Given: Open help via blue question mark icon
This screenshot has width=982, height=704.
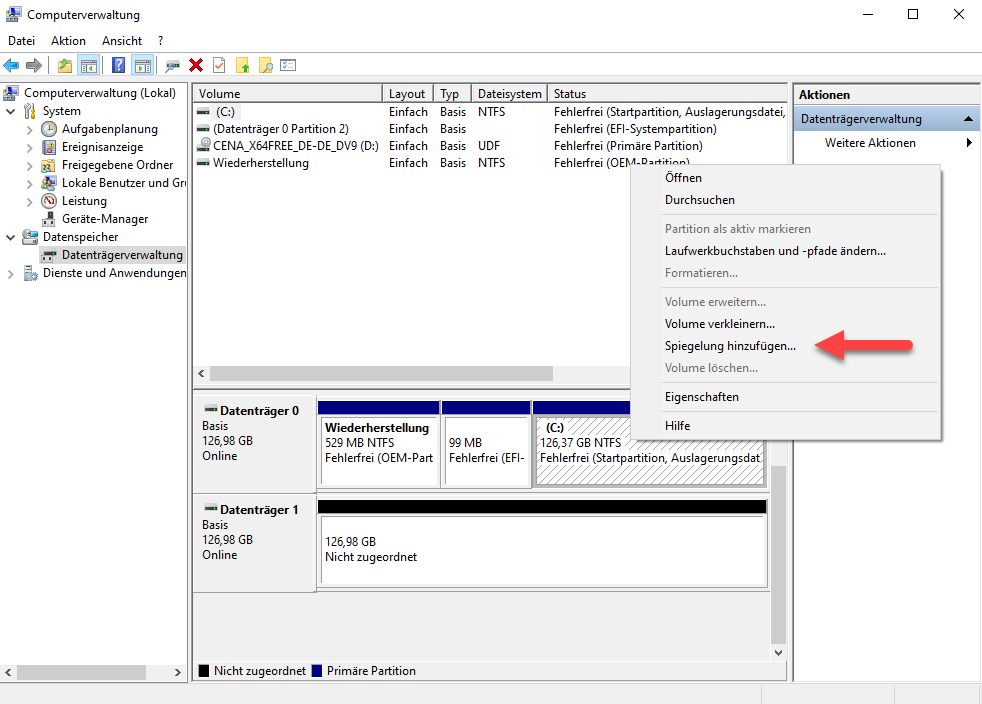Looking at the screenshot, I should pos(118,65).
